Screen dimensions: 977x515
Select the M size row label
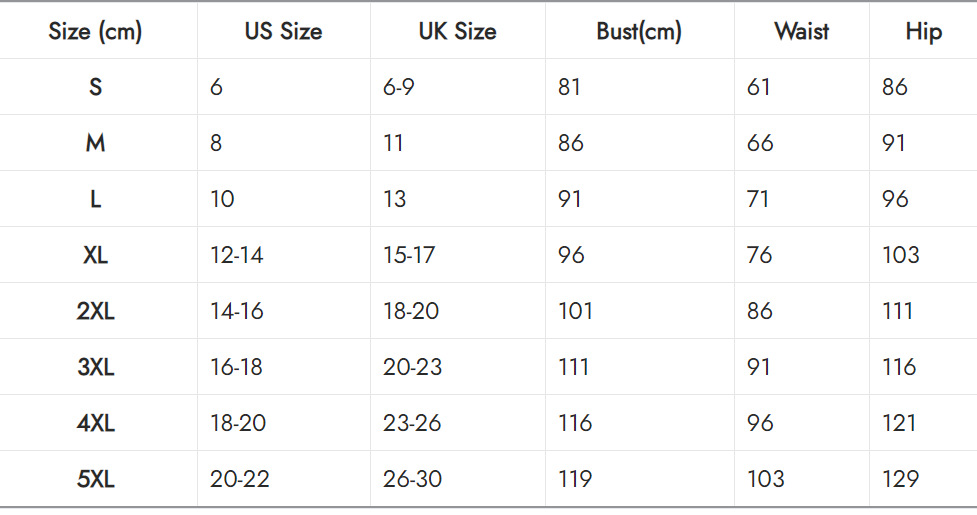pos(96,143)
